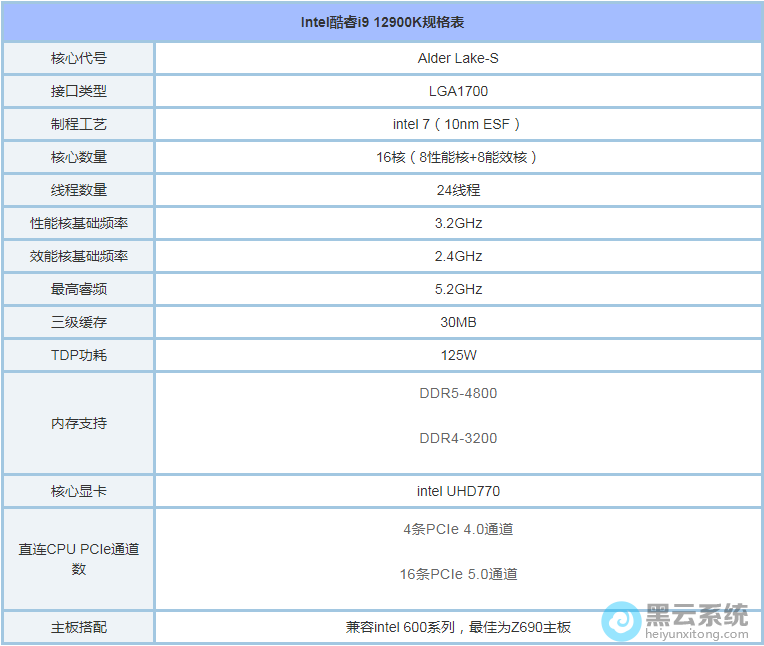The image size is (764, 646).
Task: Click the 制程工艺 row label
Action: coord(79,124)
